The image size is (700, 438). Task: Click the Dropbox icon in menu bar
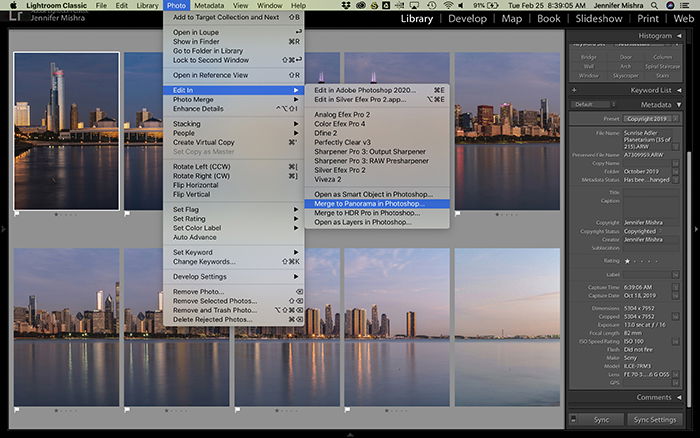[345, 5]
